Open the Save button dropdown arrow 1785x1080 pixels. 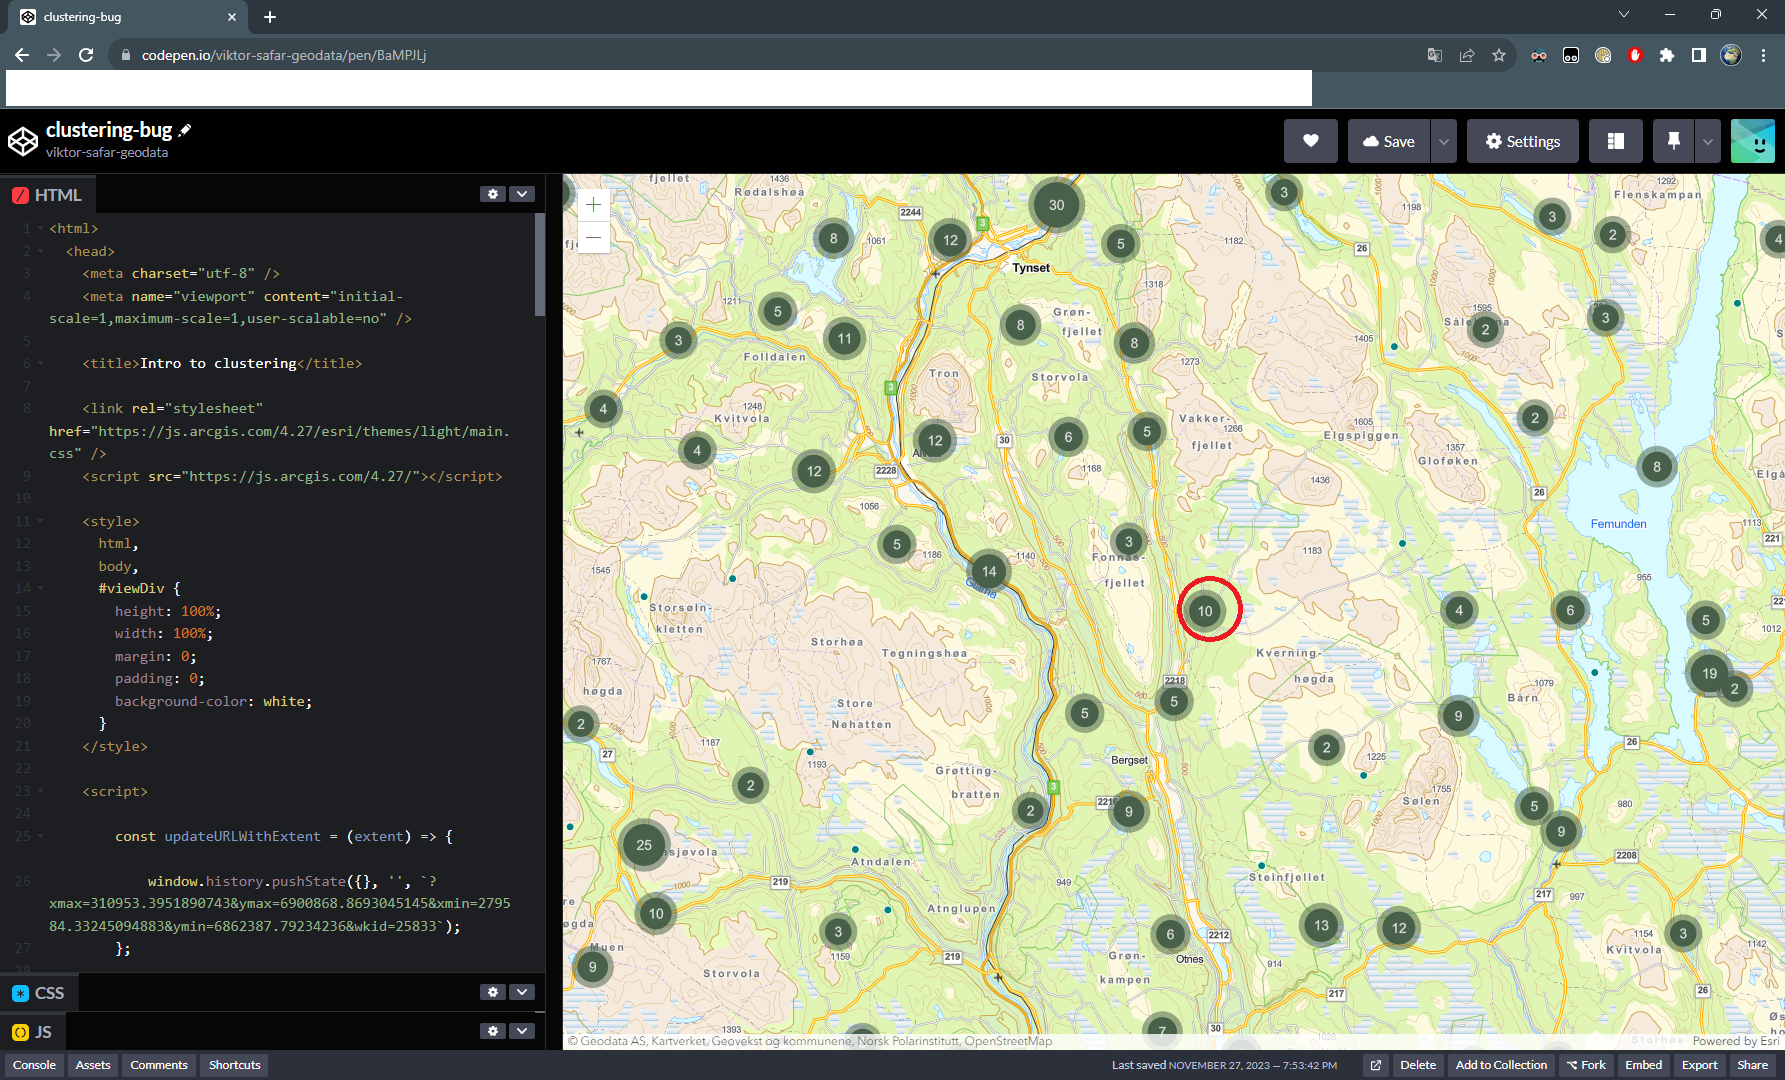(1443, 141)
